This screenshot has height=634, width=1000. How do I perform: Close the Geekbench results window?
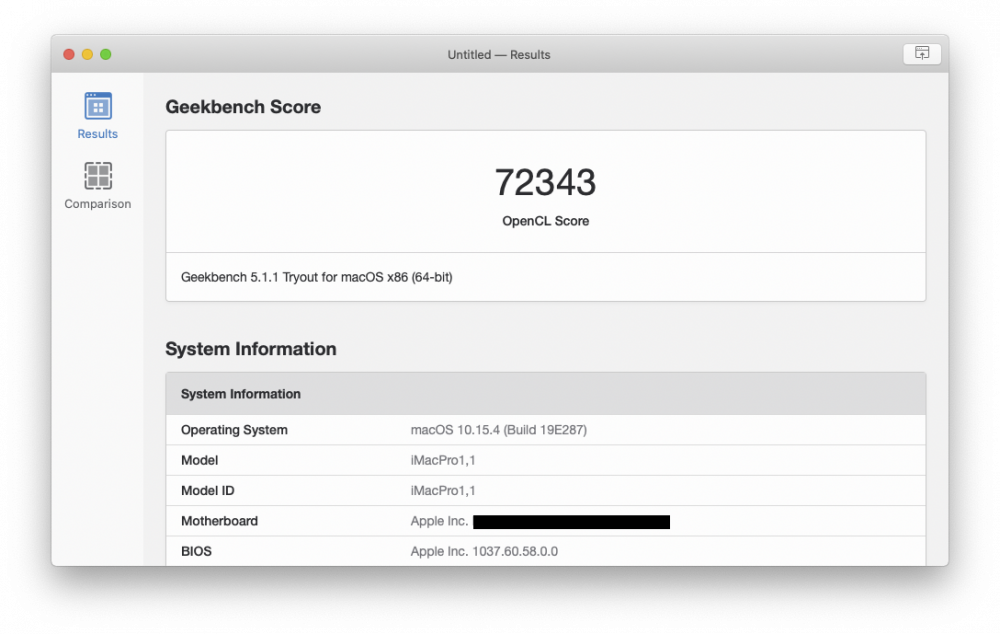click(x=69, y=54)
